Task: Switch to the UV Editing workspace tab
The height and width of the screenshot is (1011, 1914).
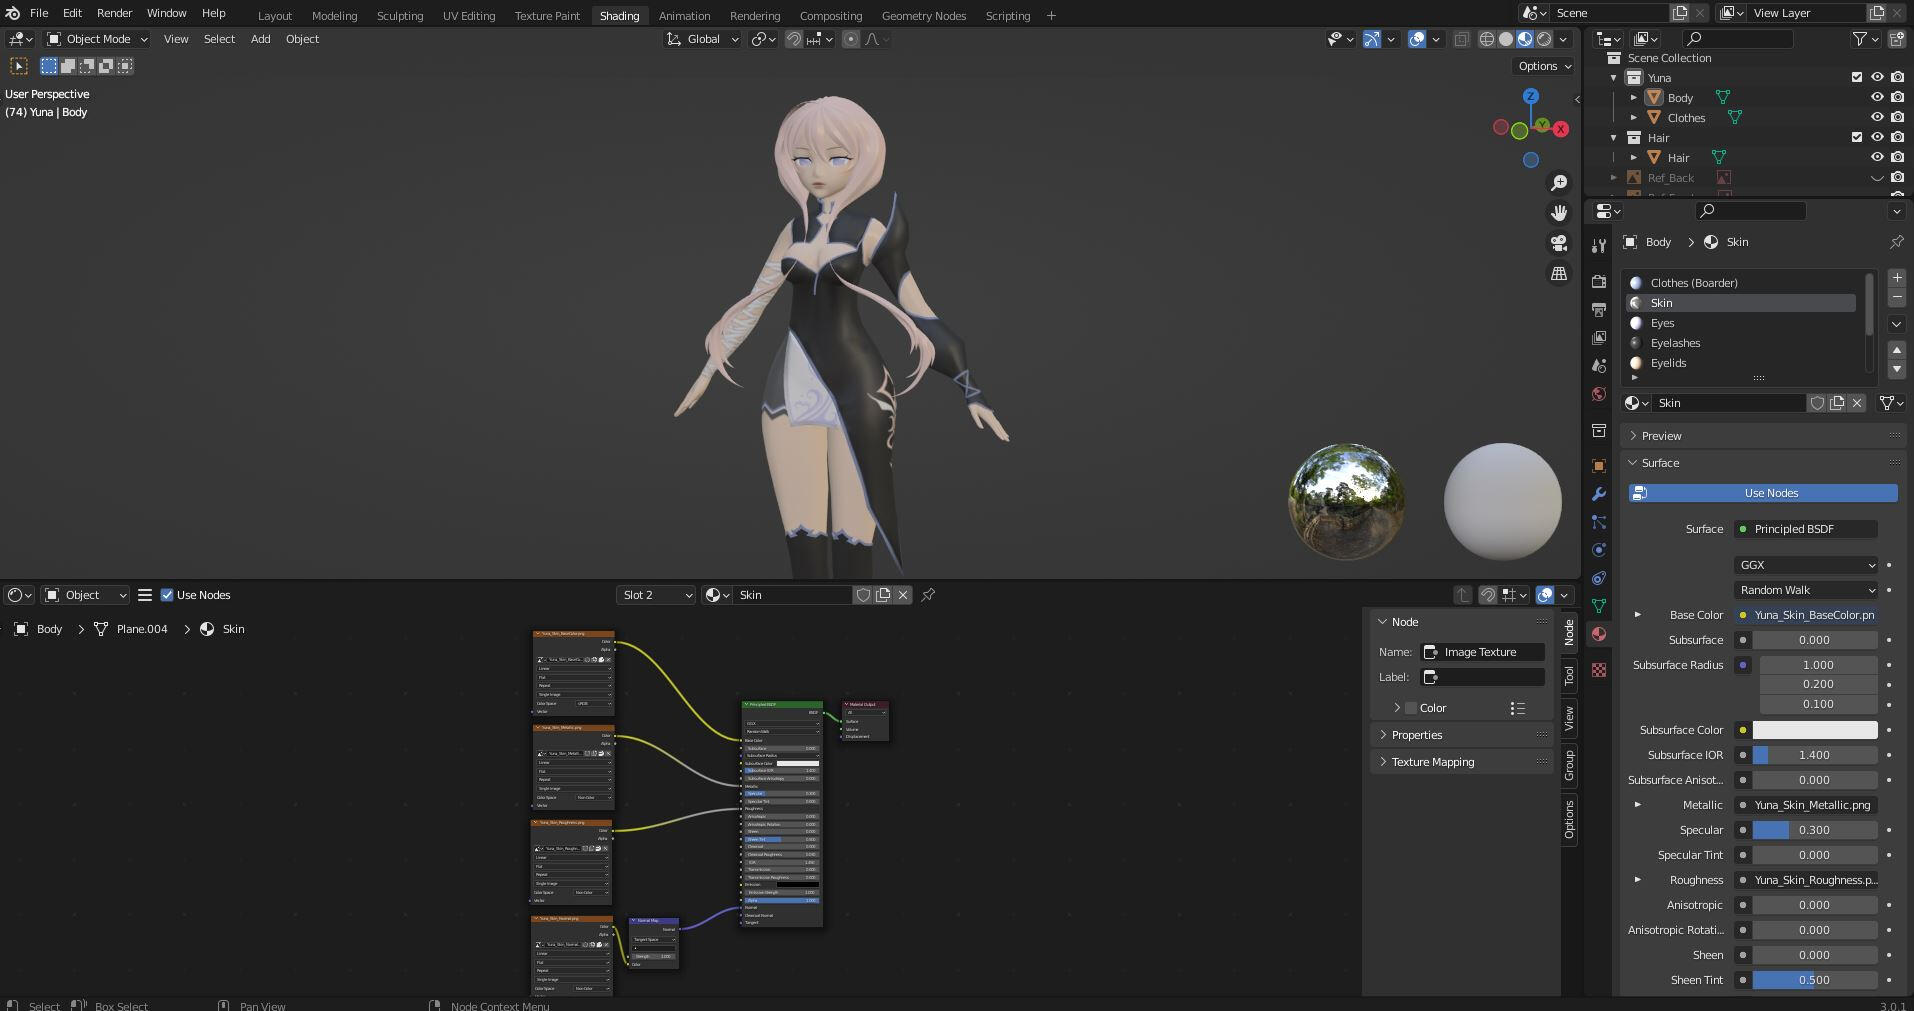Action: [468, 16]
